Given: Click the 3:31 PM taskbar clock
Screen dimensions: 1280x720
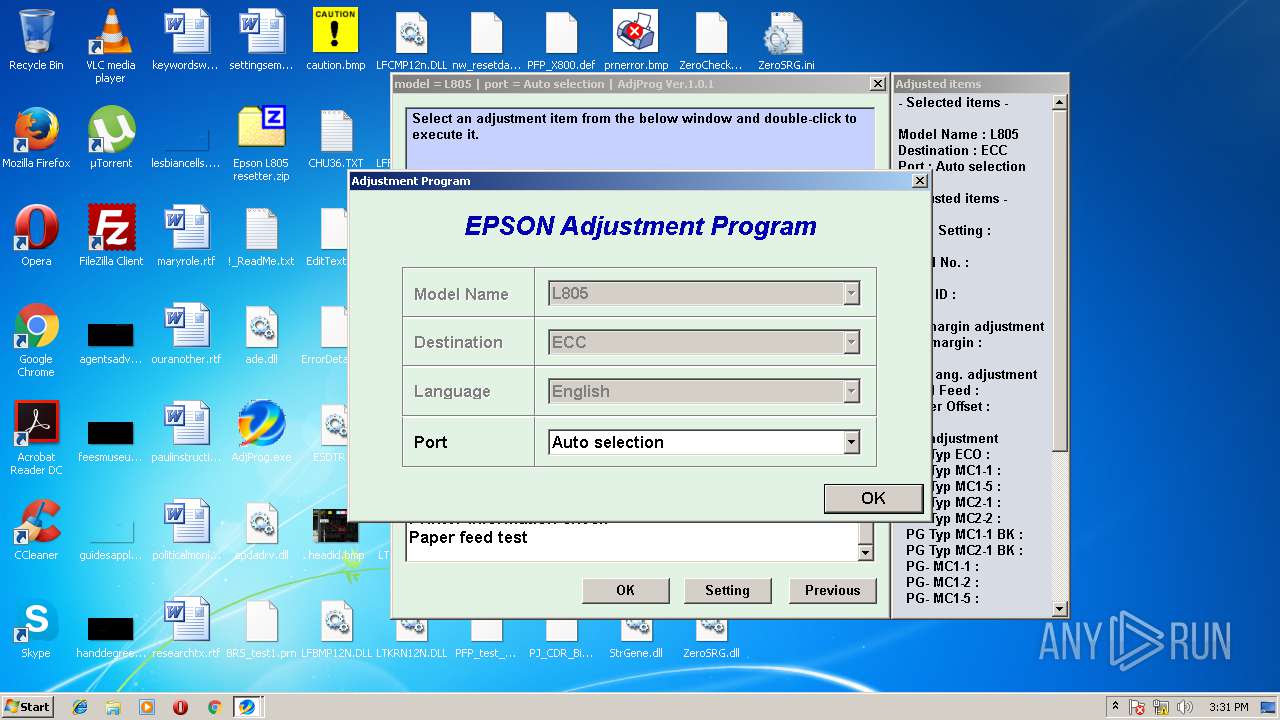Looking at the screenshot, I should (x=1228, y=707).
